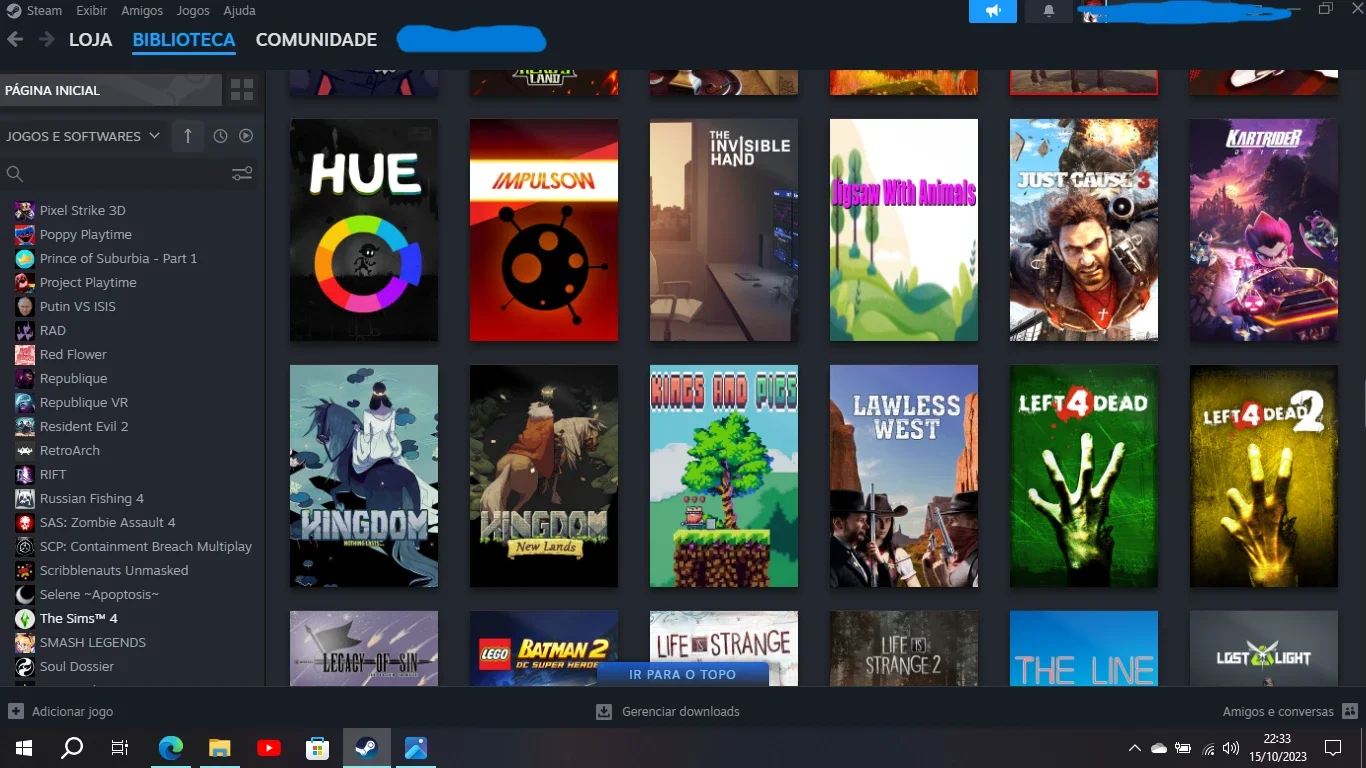This screenshot has width=1366, height=768.
Task: Open Windows taskbar search
Action: (72, 747)
